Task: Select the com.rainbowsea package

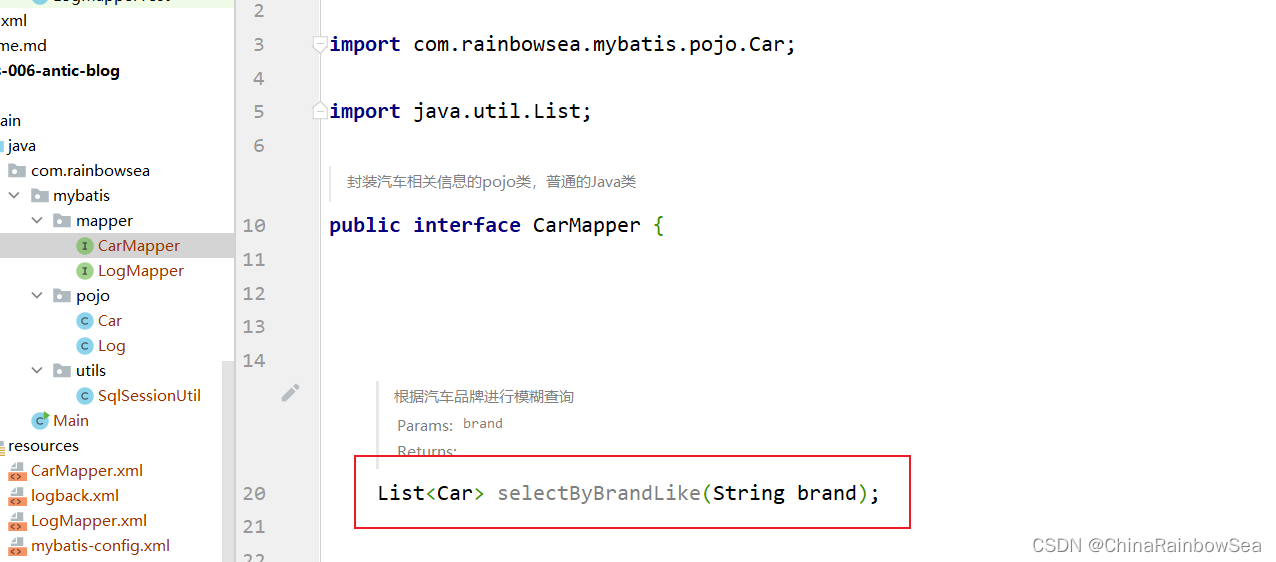Action: click(90, 171)
